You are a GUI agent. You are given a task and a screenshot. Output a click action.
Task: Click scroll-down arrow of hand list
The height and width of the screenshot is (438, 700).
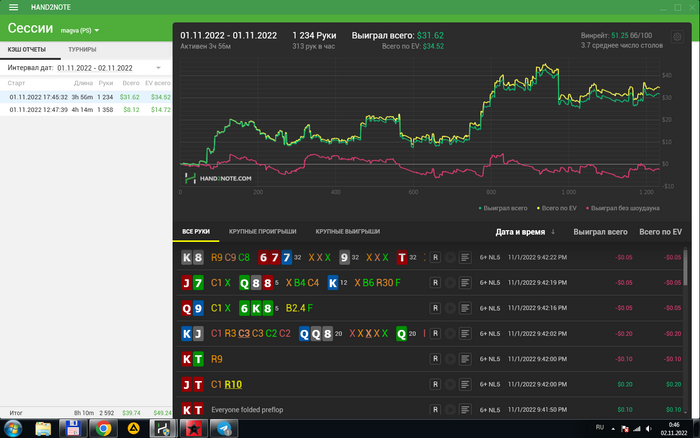[686, 415]
